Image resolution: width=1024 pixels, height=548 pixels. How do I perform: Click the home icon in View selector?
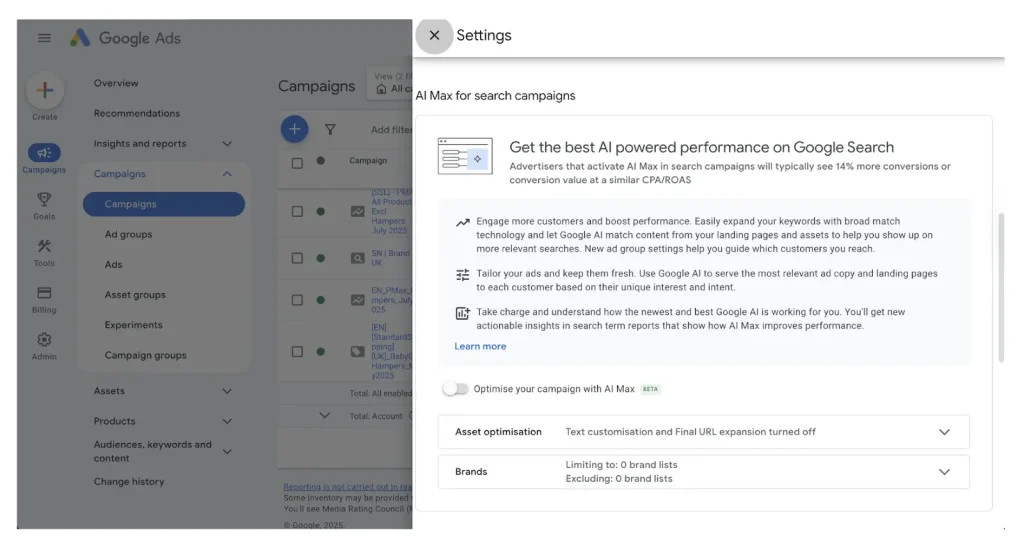coord(381,89)
